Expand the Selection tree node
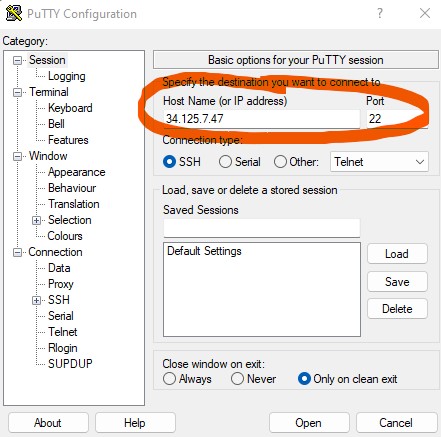The width and height of the screenshot is (441, 437). tap(36, 220)
